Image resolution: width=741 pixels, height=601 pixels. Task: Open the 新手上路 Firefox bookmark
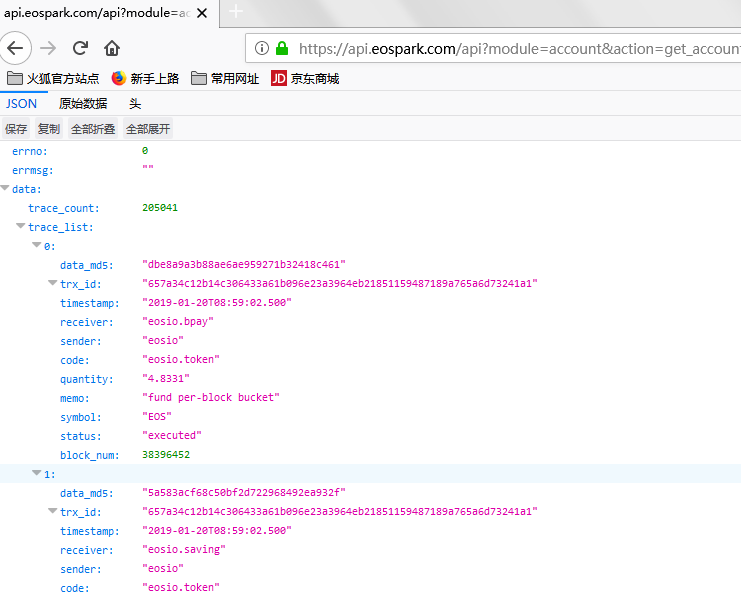(145, 78)
